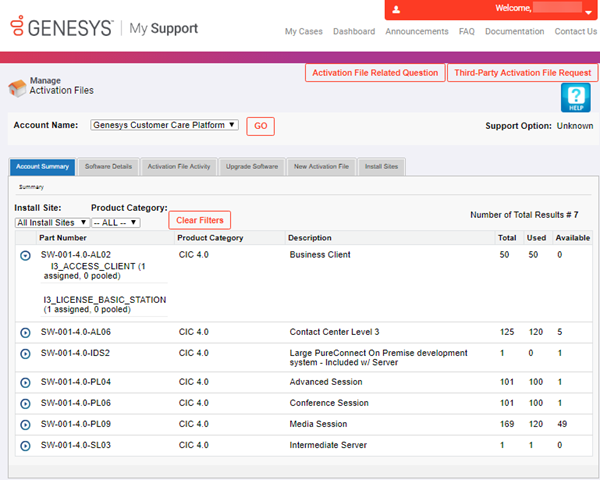
Task: Select the Install Sites tab
Action: click(x=381, y=167)
